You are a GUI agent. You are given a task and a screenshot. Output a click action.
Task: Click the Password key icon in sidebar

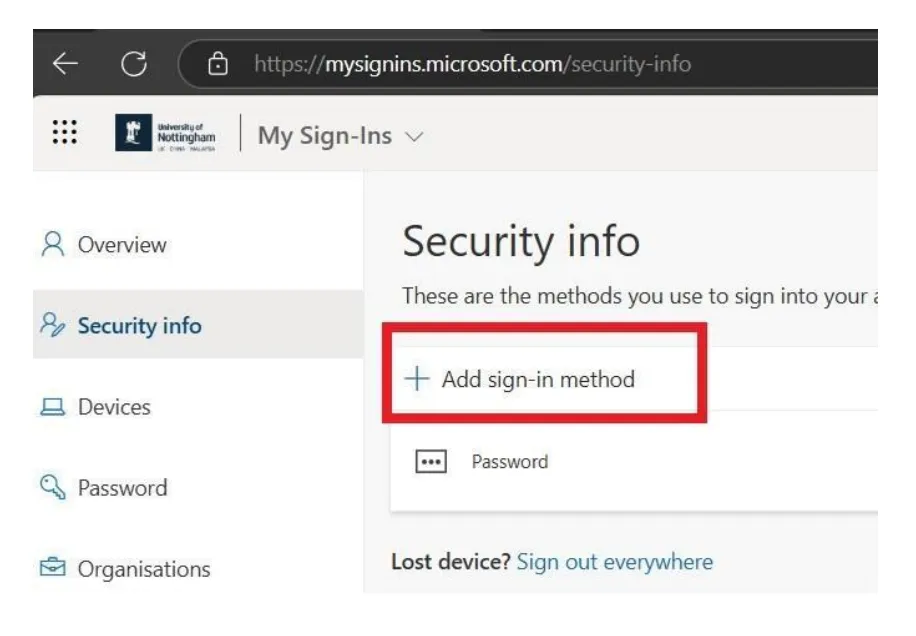[53, 487]
